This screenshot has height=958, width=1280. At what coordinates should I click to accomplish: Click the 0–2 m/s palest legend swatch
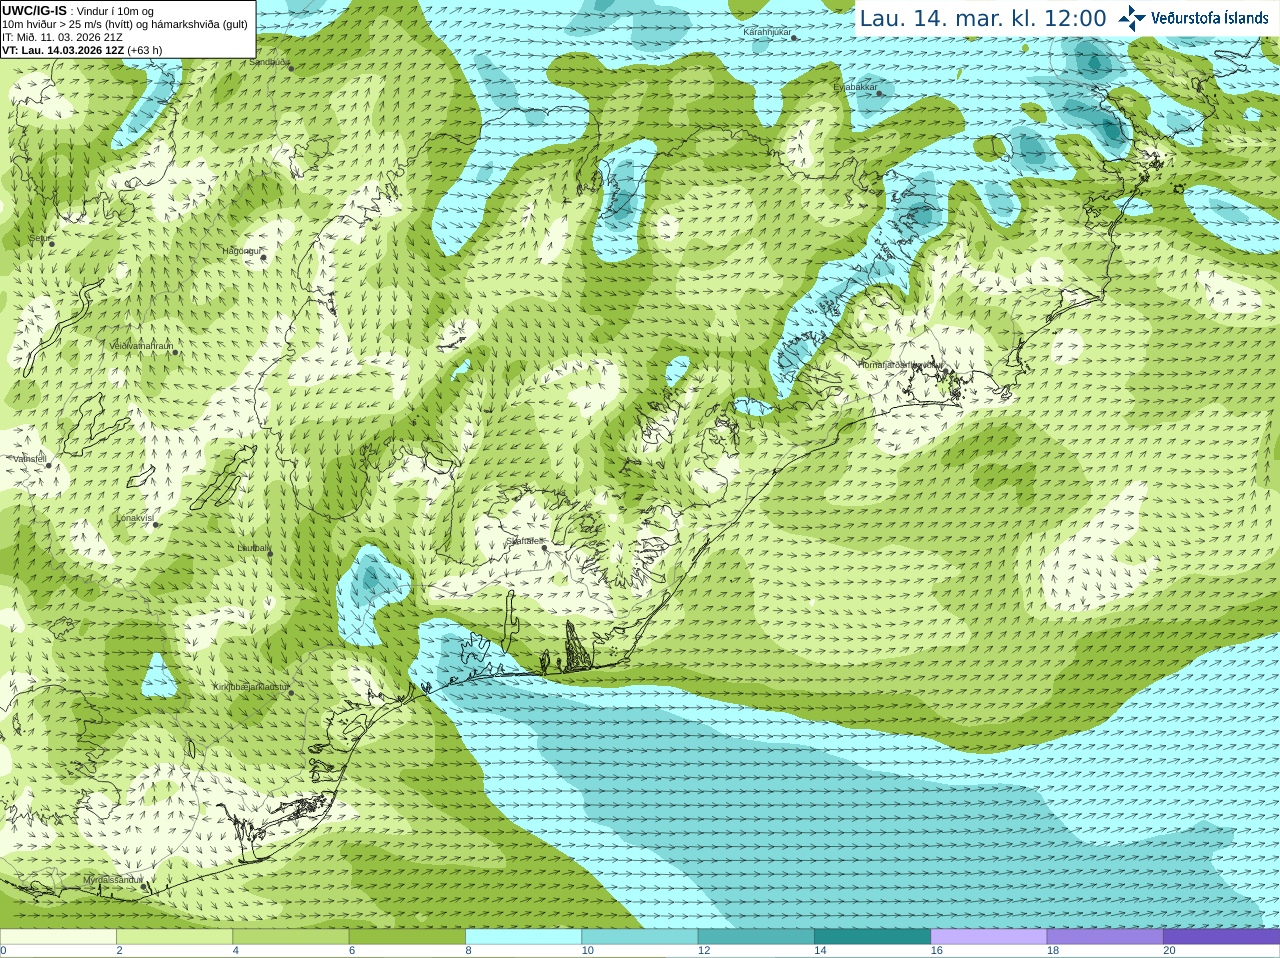[58, 937]
